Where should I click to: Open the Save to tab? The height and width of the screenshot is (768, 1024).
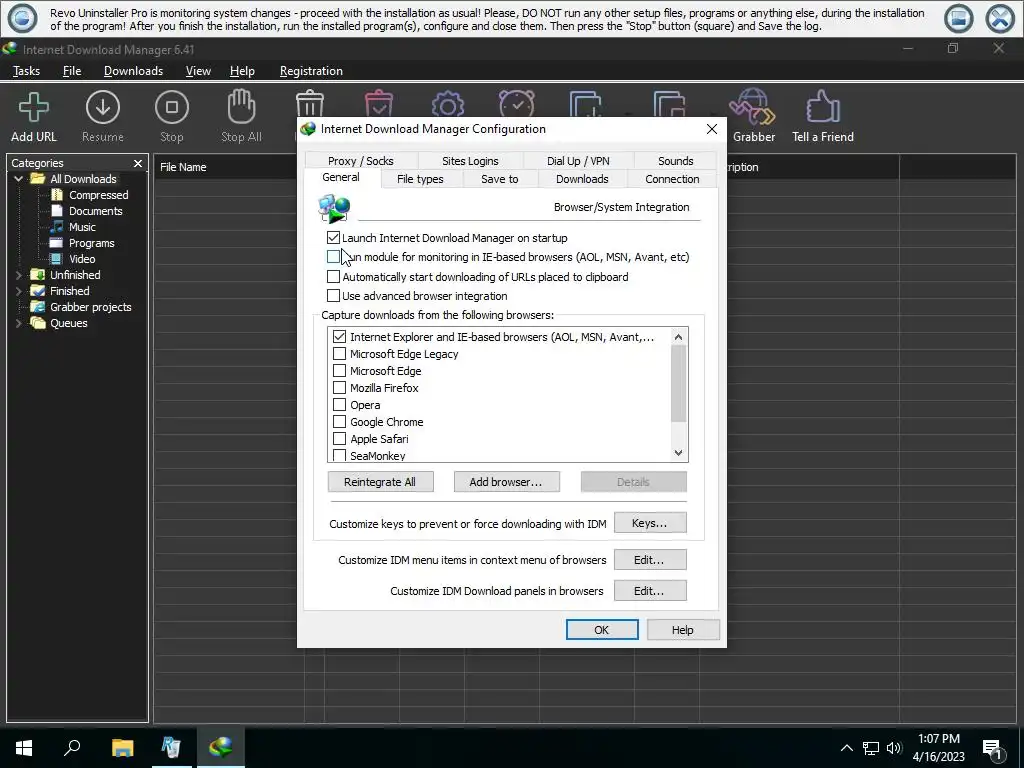coord(500,179)
